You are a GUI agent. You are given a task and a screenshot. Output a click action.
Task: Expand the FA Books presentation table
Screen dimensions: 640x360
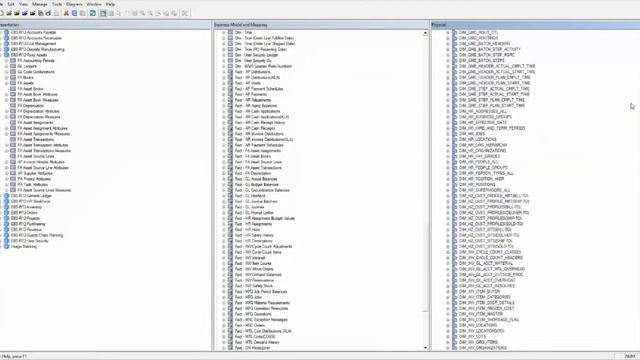[7, 78]
